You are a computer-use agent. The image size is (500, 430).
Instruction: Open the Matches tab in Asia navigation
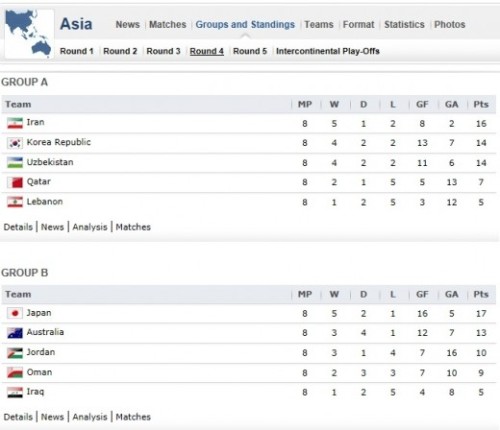click(x=168, y=24)
